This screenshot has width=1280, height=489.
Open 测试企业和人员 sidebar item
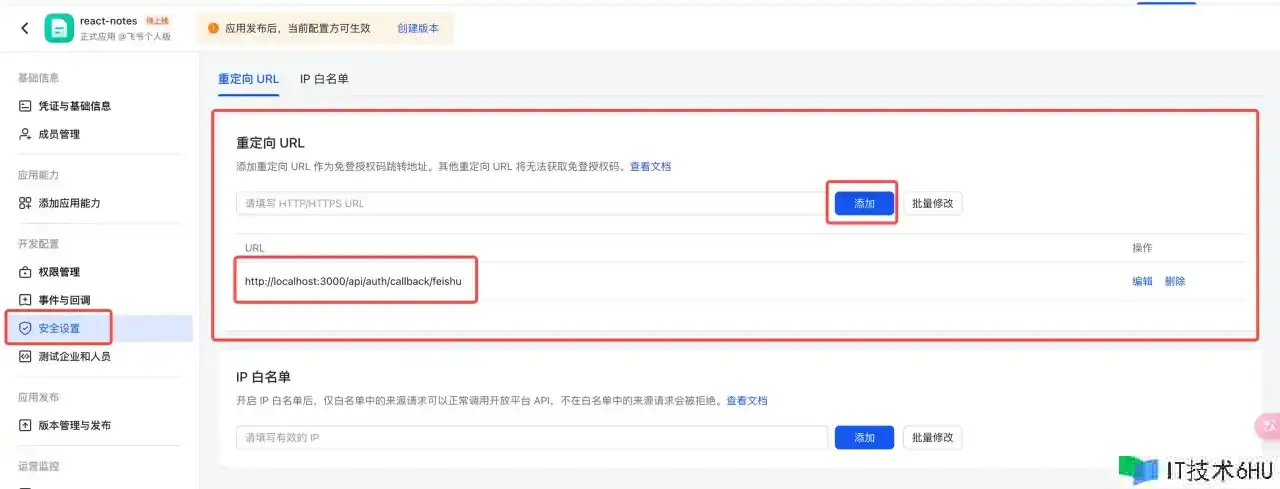coord(74,356)
